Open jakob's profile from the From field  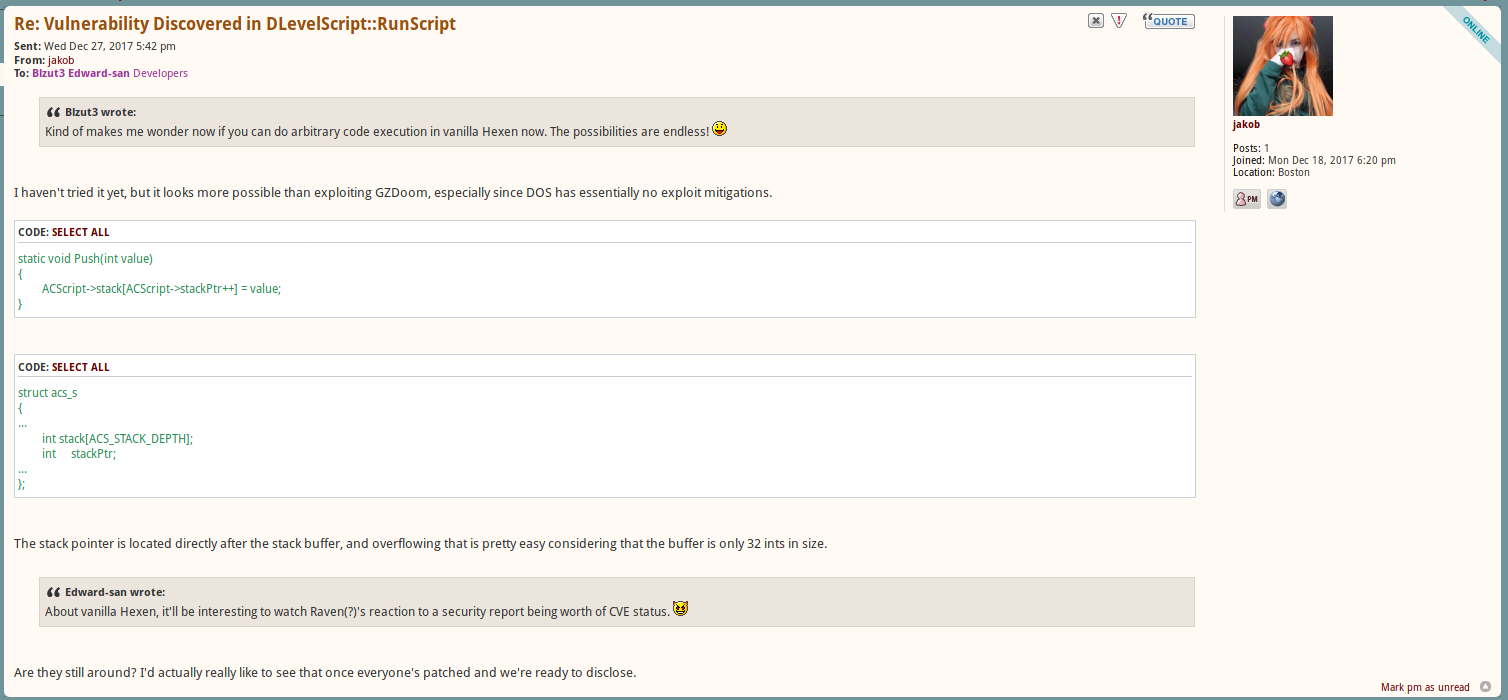(61, 59)
